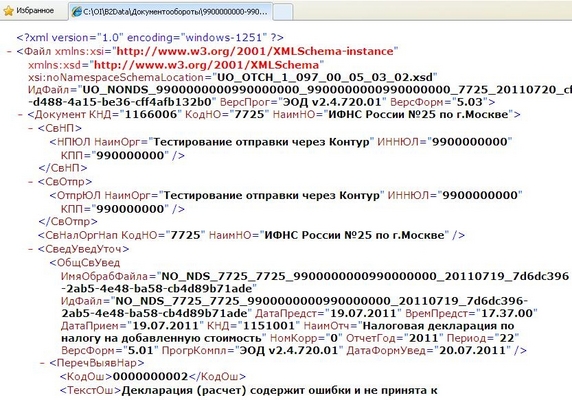Collapse the СведУведУточ element
This screenshot has width=572, height=400.
pyautogui.click(x=31, y=249)
